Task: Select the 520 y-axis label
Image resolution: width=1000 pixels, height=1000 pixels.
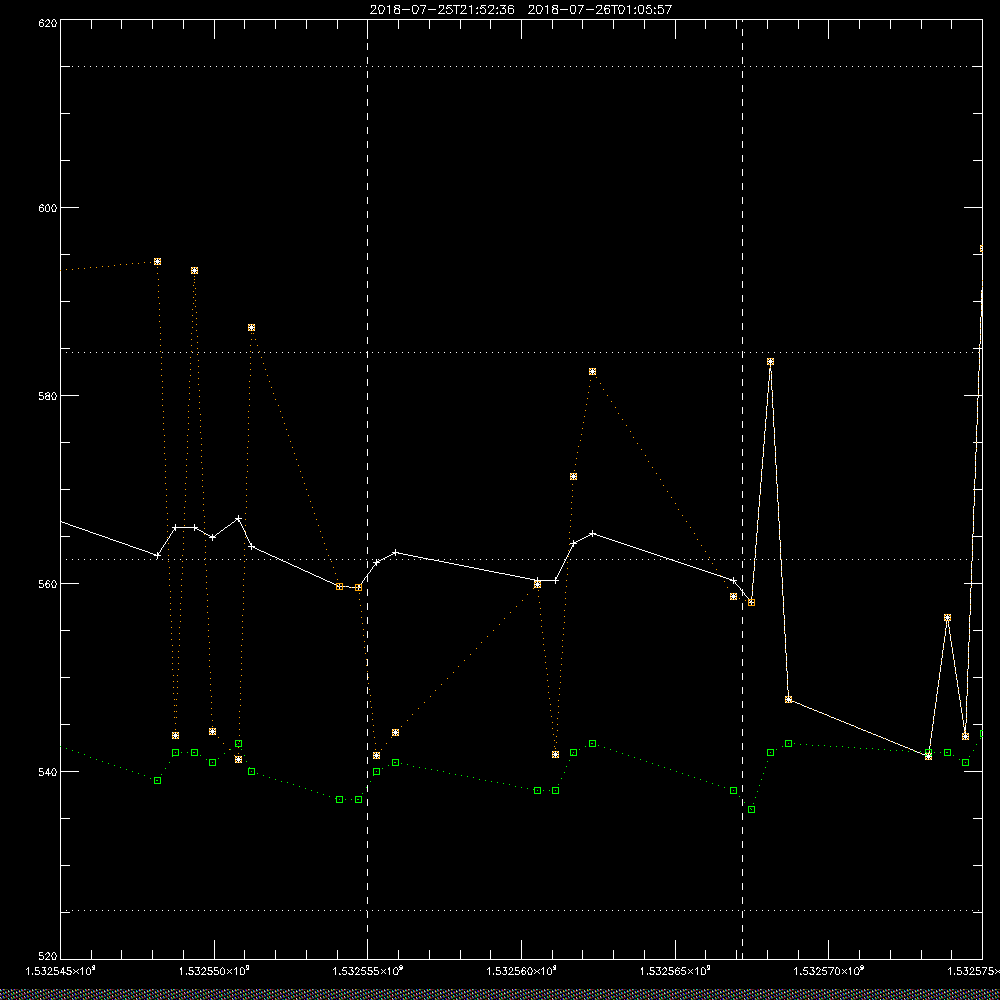Action: point(48,957)
